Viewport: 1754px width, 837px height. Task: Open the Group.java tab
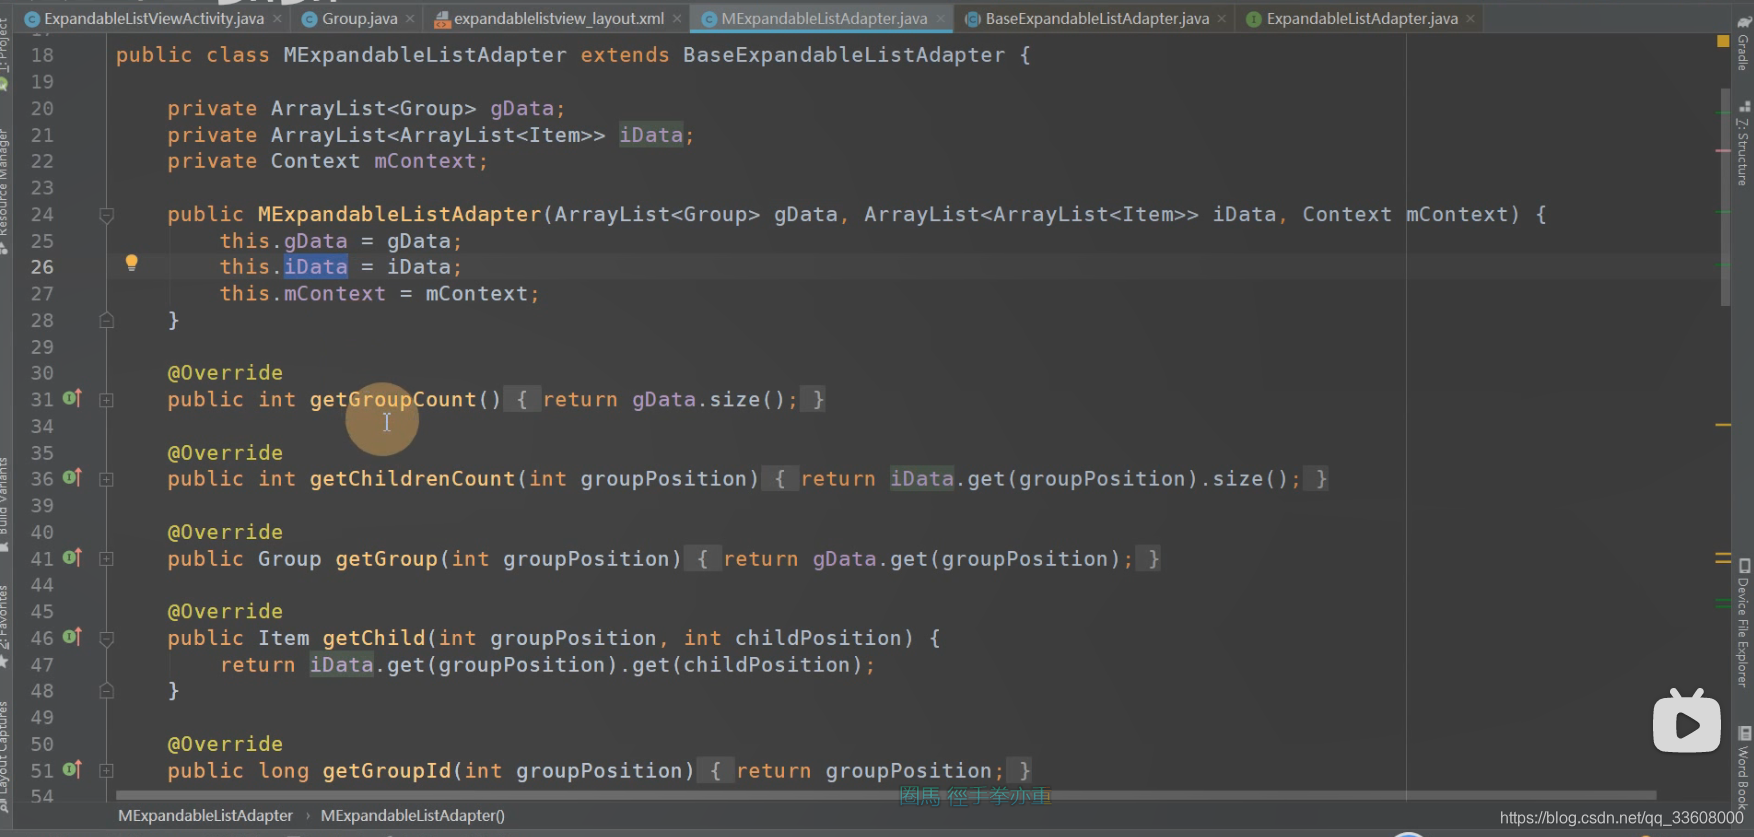click(x=359, y=18)
